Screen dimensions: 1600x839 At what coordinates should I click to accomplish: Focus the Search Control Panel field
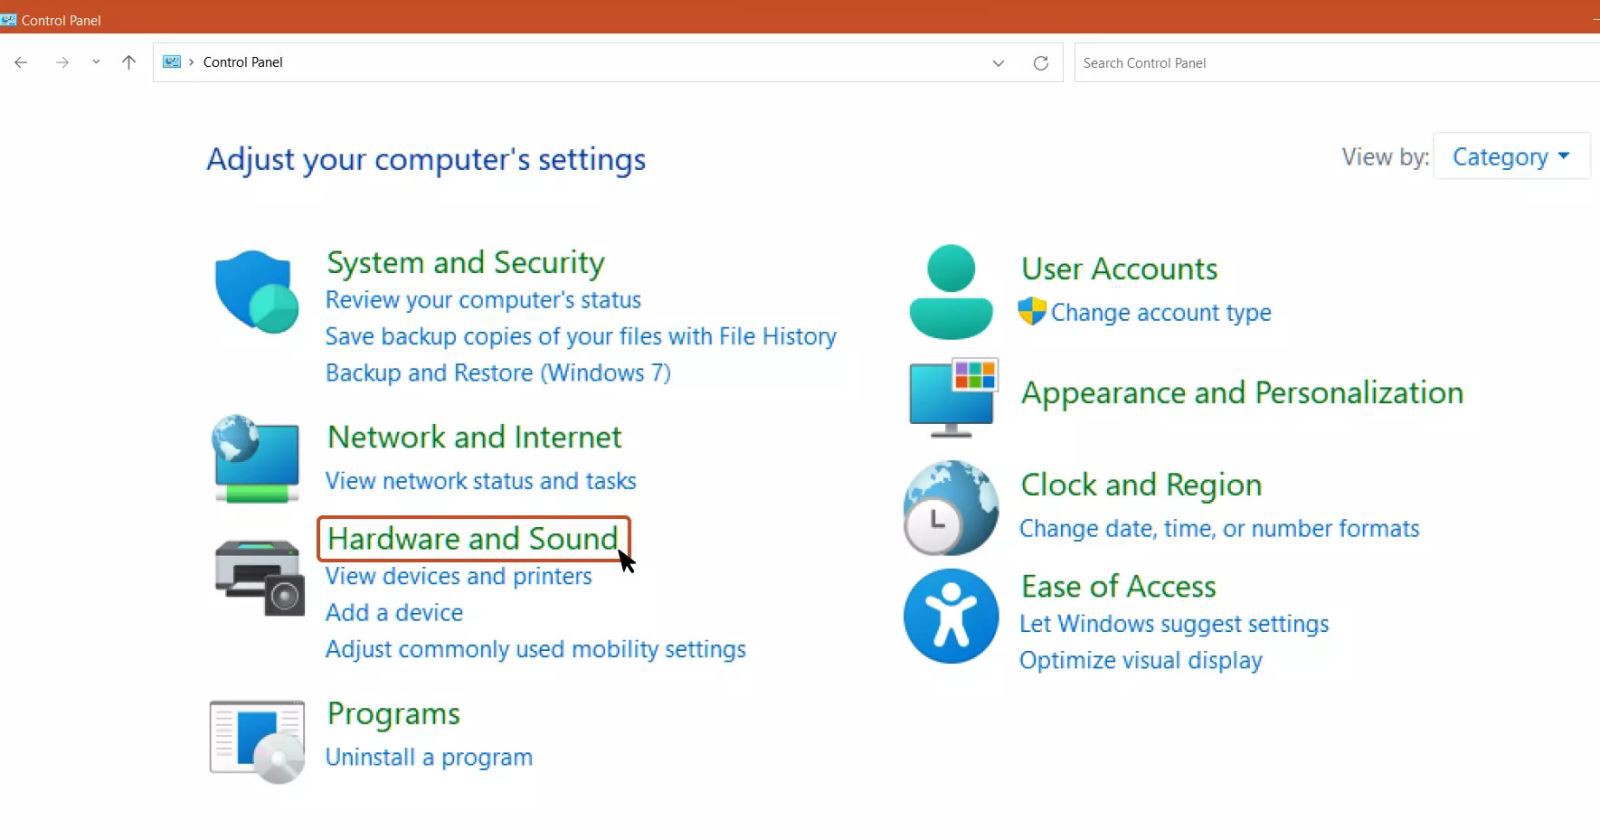coord(1337,63)
